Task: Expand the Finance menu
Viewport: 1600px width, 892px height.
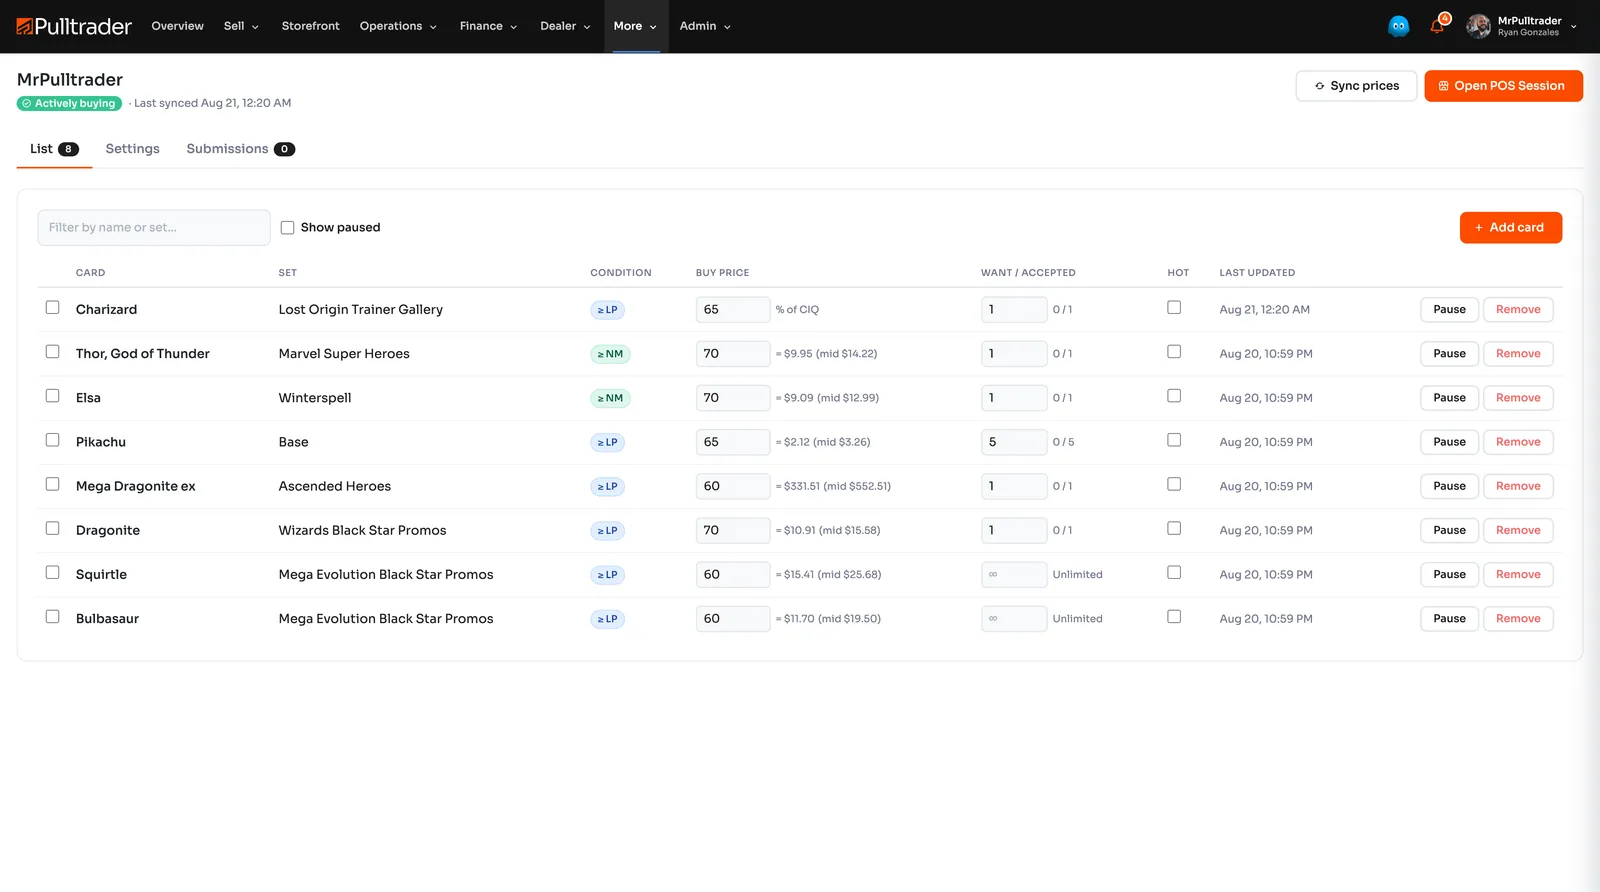Action: point(488,26)
